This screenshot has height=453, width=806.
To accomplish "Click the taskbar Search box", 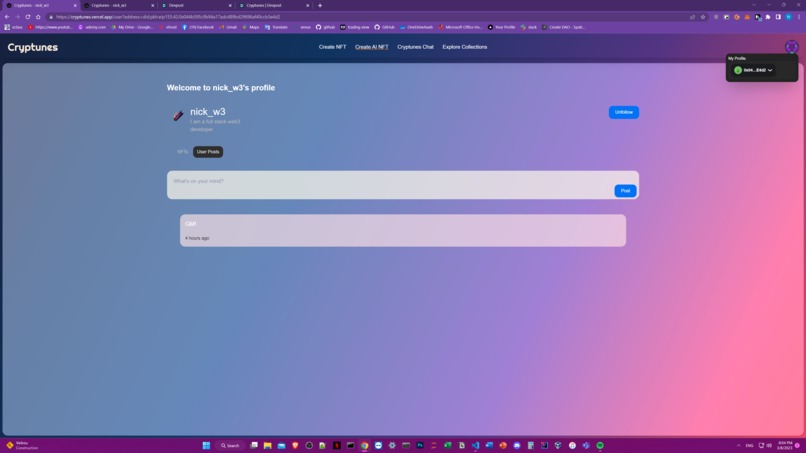I will tap(230, 445).
